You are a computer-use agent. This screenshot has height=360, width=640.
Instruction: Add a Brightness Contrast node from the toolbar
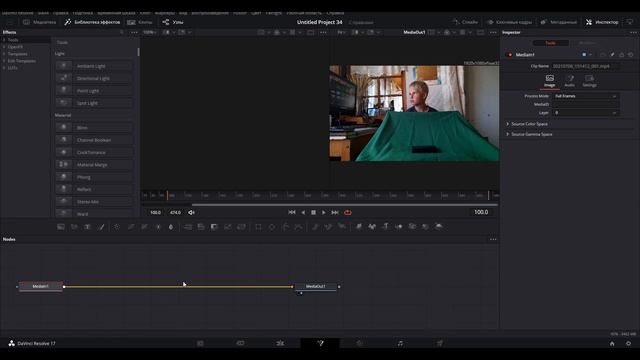(158, 227)
